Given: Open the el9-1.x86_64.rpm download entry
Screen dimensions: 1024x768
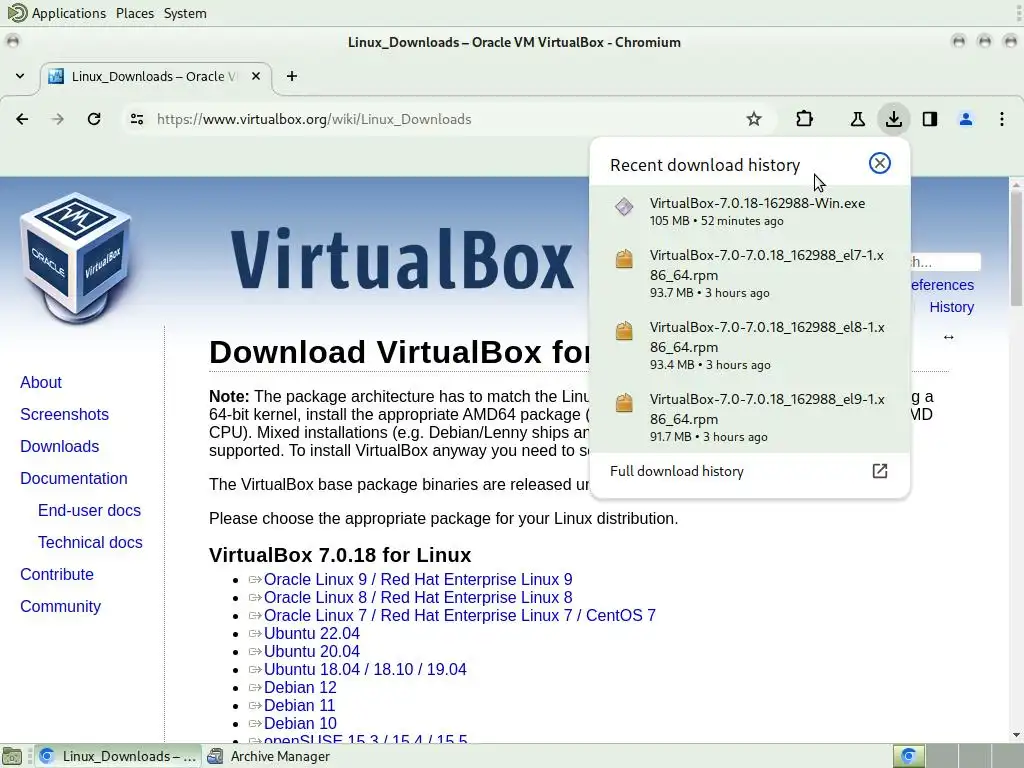Looking at the screenshot, I should point(750,417).
